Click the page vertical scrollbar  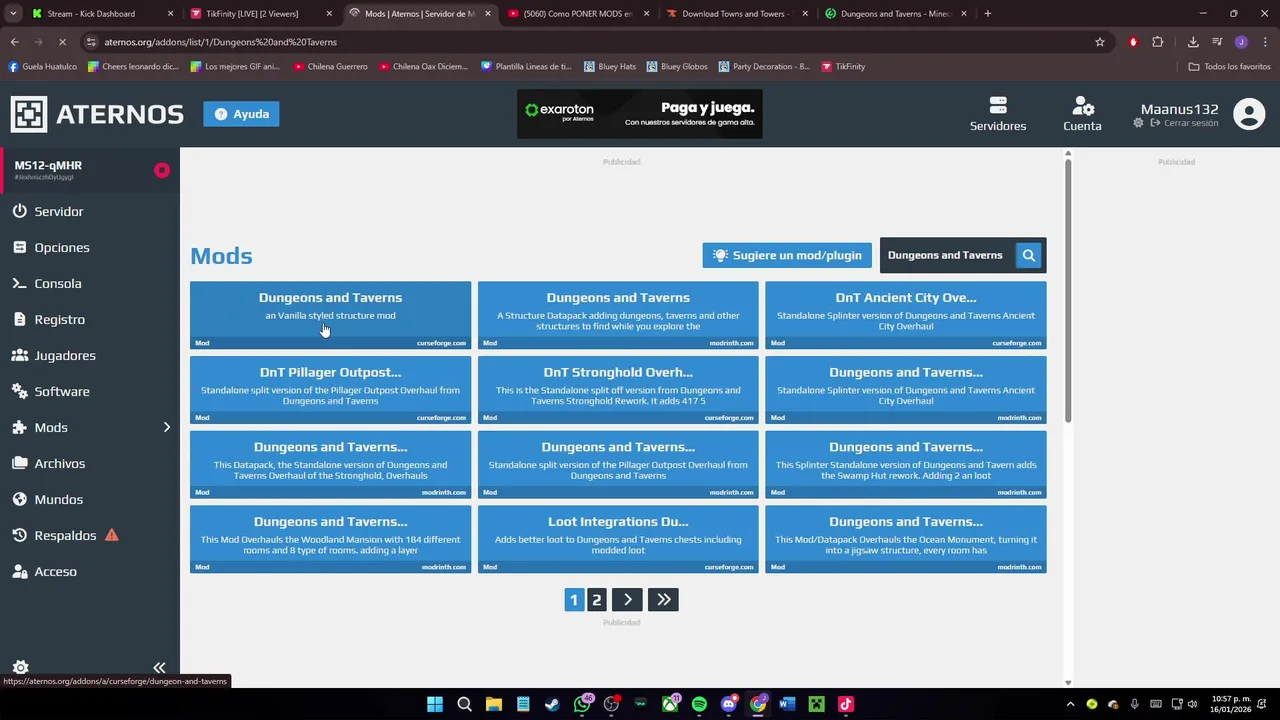coord(1068,290)
